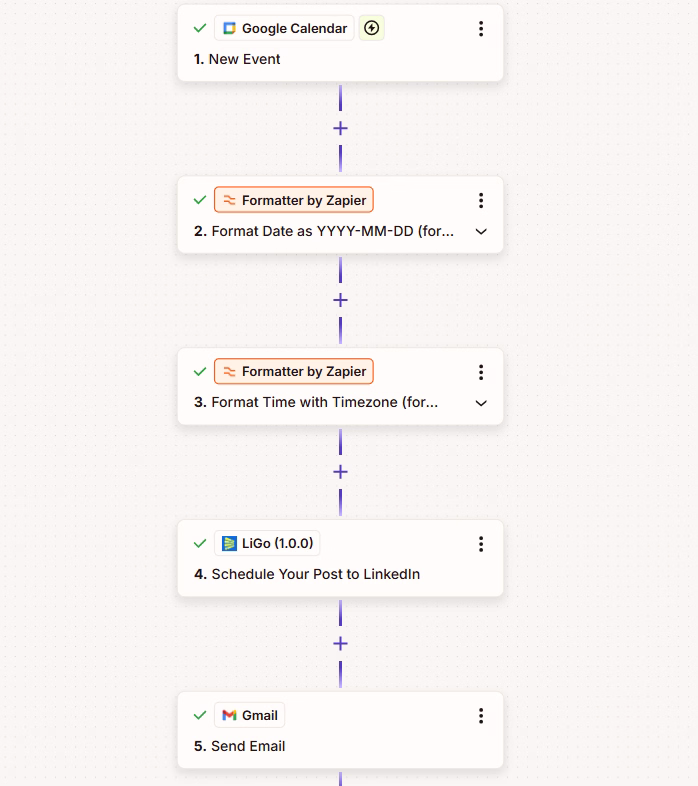698x786 pixels.
Task: Open three-dot menu for New Event step
Action: pos(481,29)
